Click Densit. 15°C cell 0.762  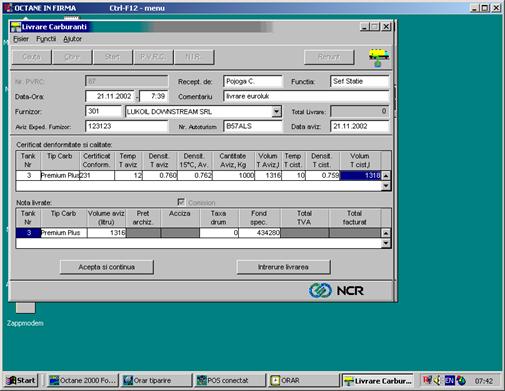(195, 175)
